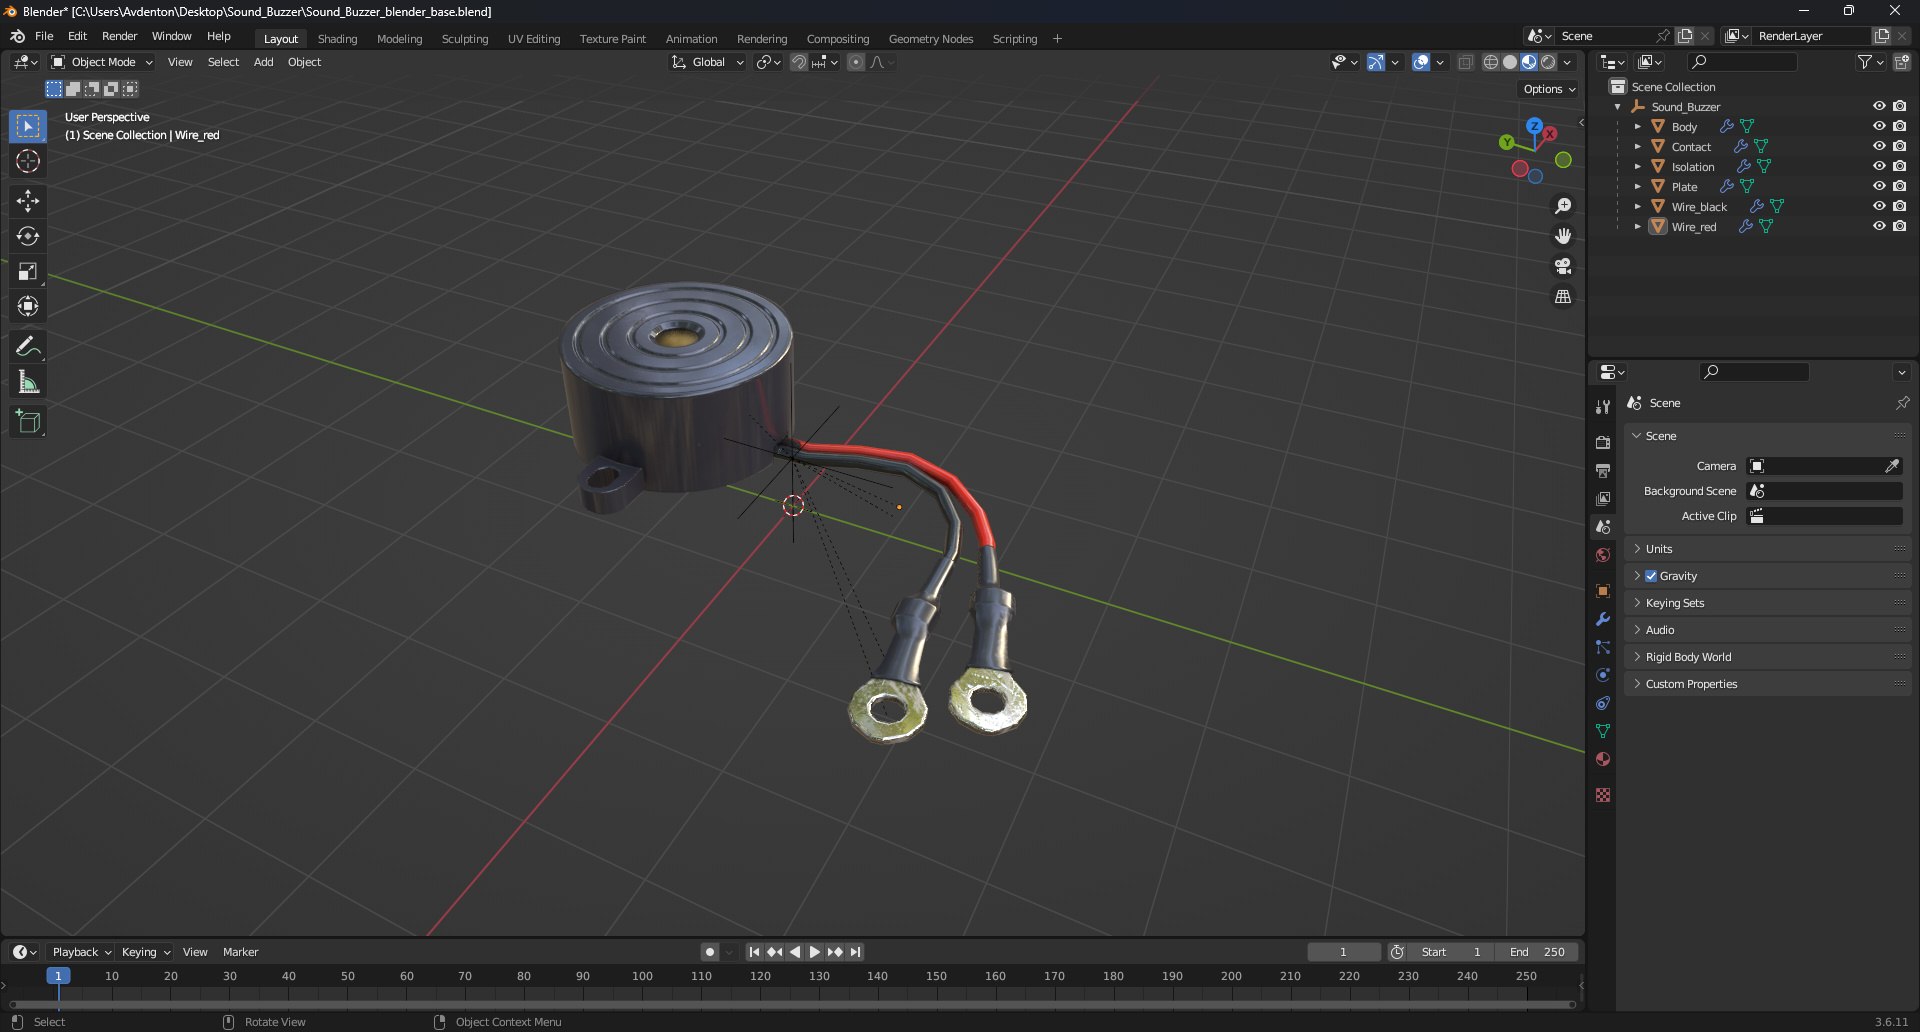Screen dimensions: 1920x1032
Task: Select the Scale tool
Action: coord(28,271)
